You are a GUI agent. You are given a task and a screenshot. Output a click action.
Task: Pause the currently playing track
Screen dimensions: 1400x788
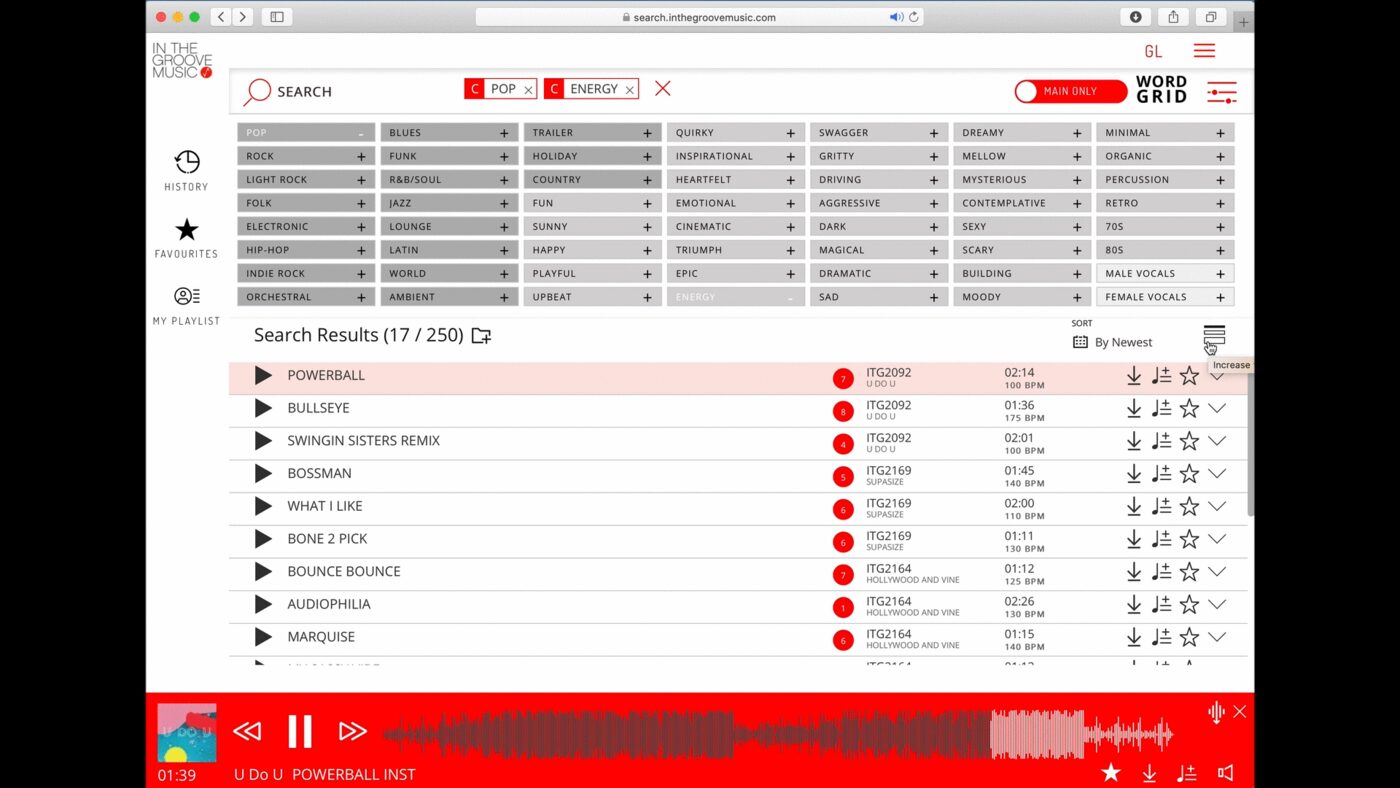point(300,731)
